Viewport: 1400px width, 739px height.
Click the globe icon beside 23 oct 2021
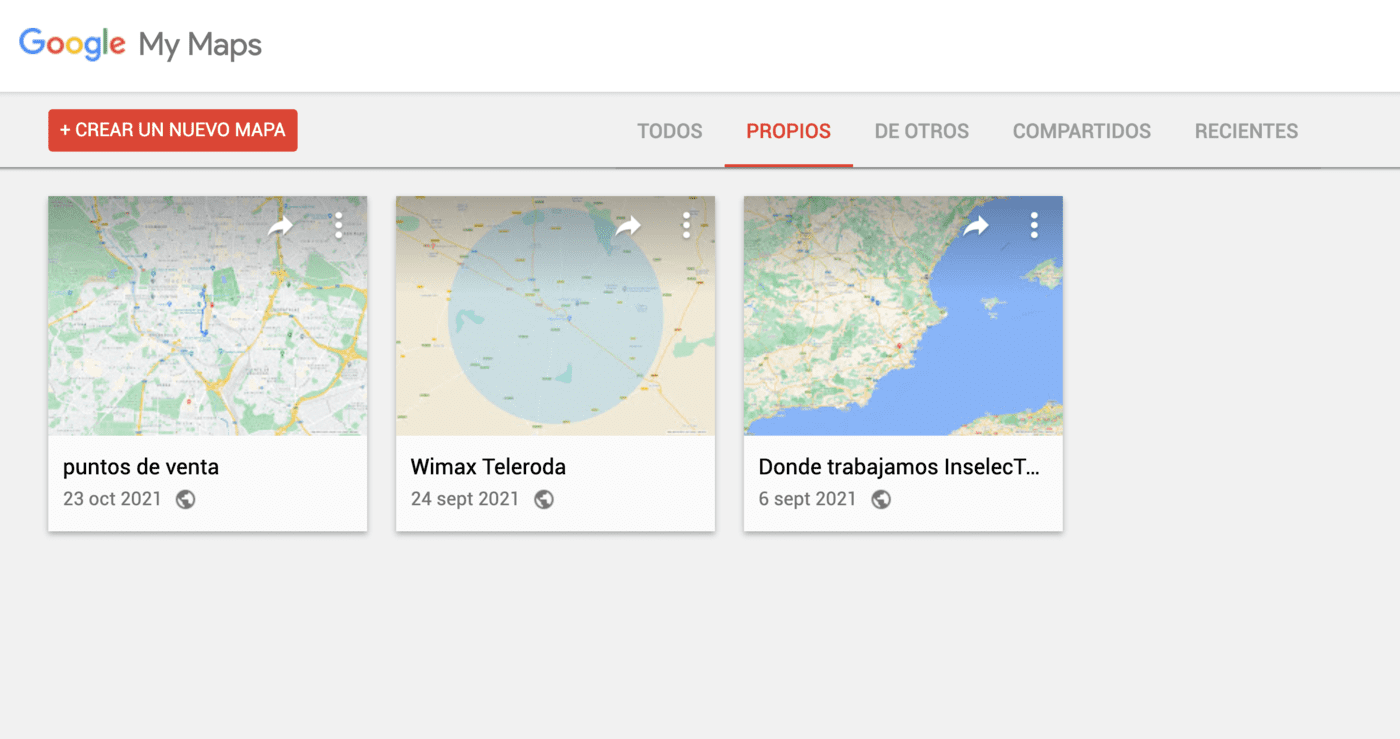pos(186,499)
